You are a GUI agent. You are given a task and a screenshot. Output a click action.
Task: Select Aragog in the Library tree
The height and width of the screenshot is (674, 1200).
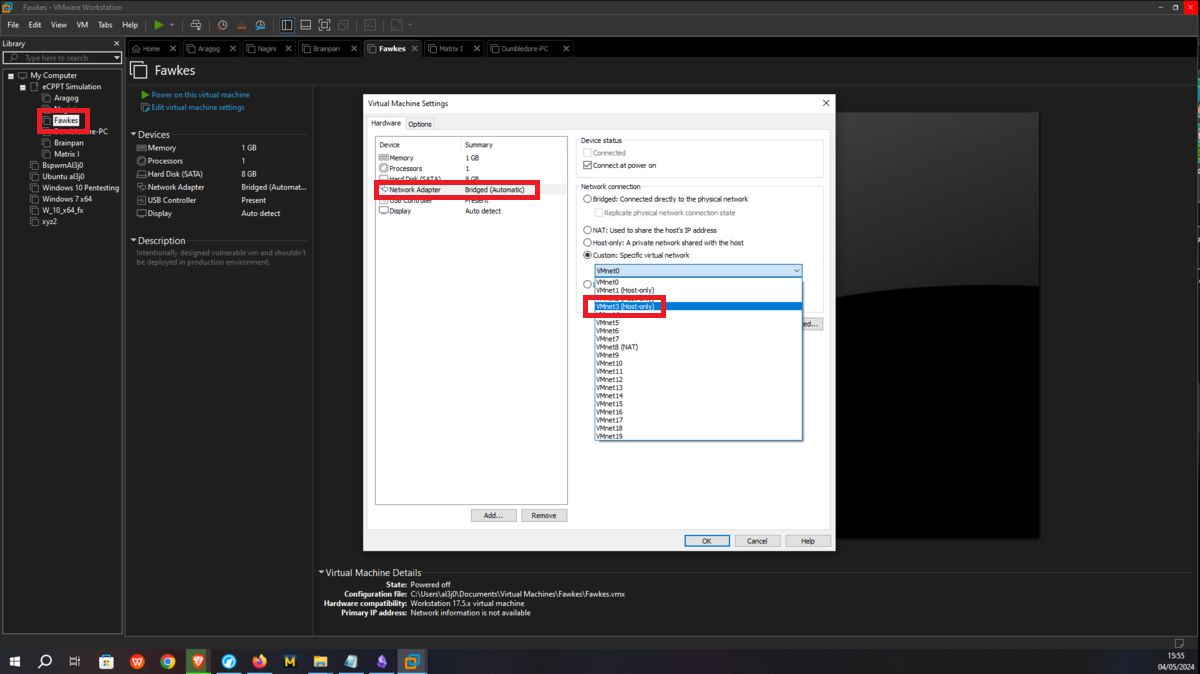click(x=66, y=98)
